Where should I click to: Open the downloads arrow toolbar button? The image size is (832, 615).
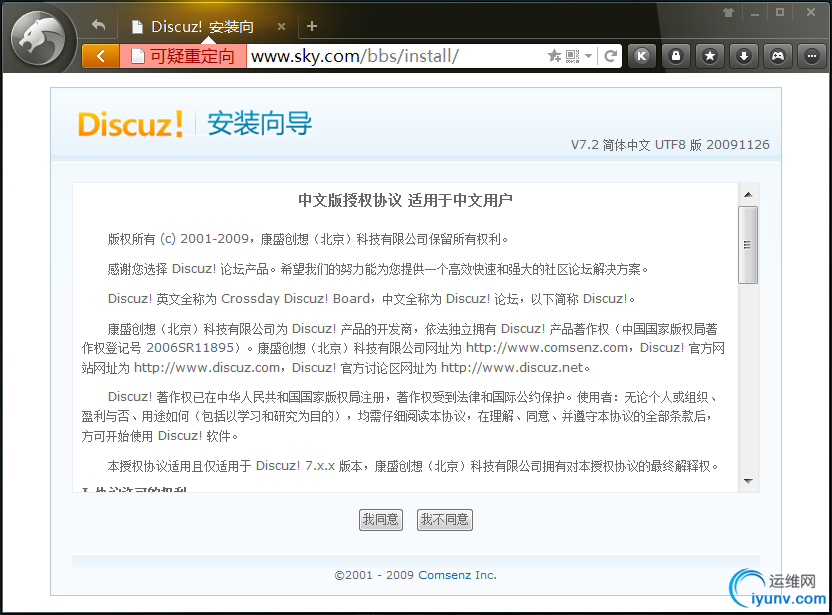(x=743, y=56)
